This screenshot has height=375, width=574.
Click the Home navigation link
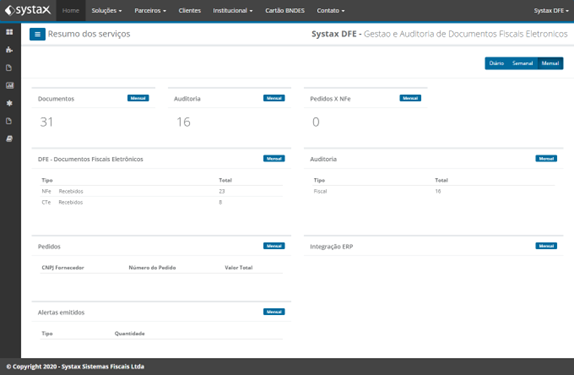pos(71,11)
